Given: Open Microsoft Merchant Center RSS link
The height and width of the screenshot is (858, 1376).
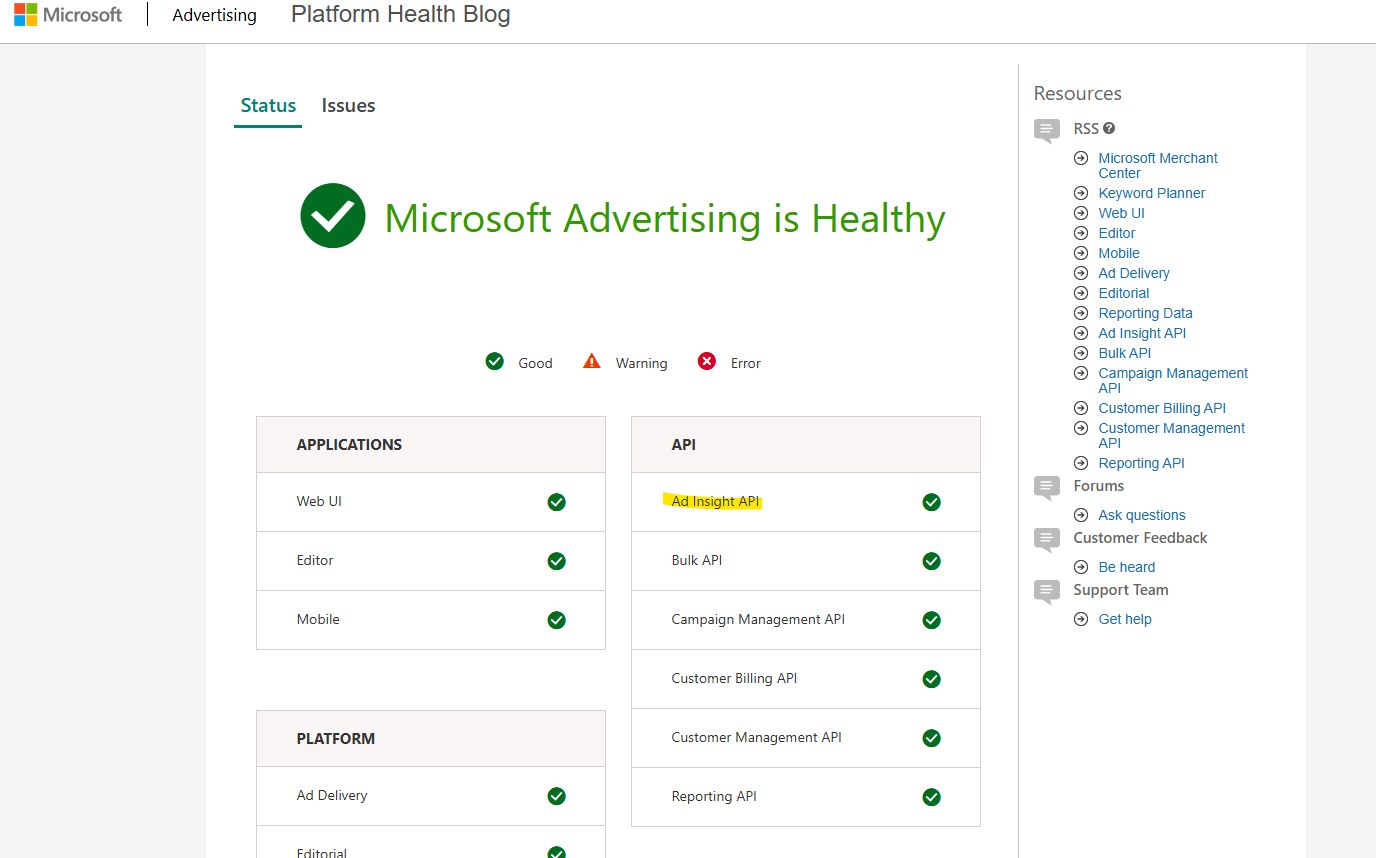Looking at the screenshot, I should 1158,165.
